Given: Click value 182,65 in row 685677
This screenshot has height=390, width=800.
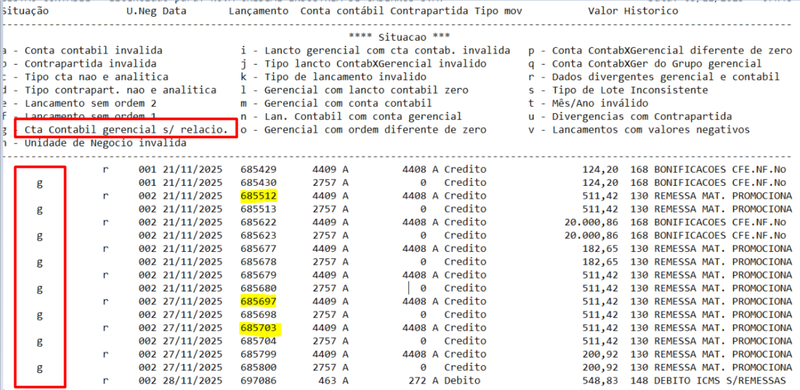Looking at the screenshot, I should [600, 249].
